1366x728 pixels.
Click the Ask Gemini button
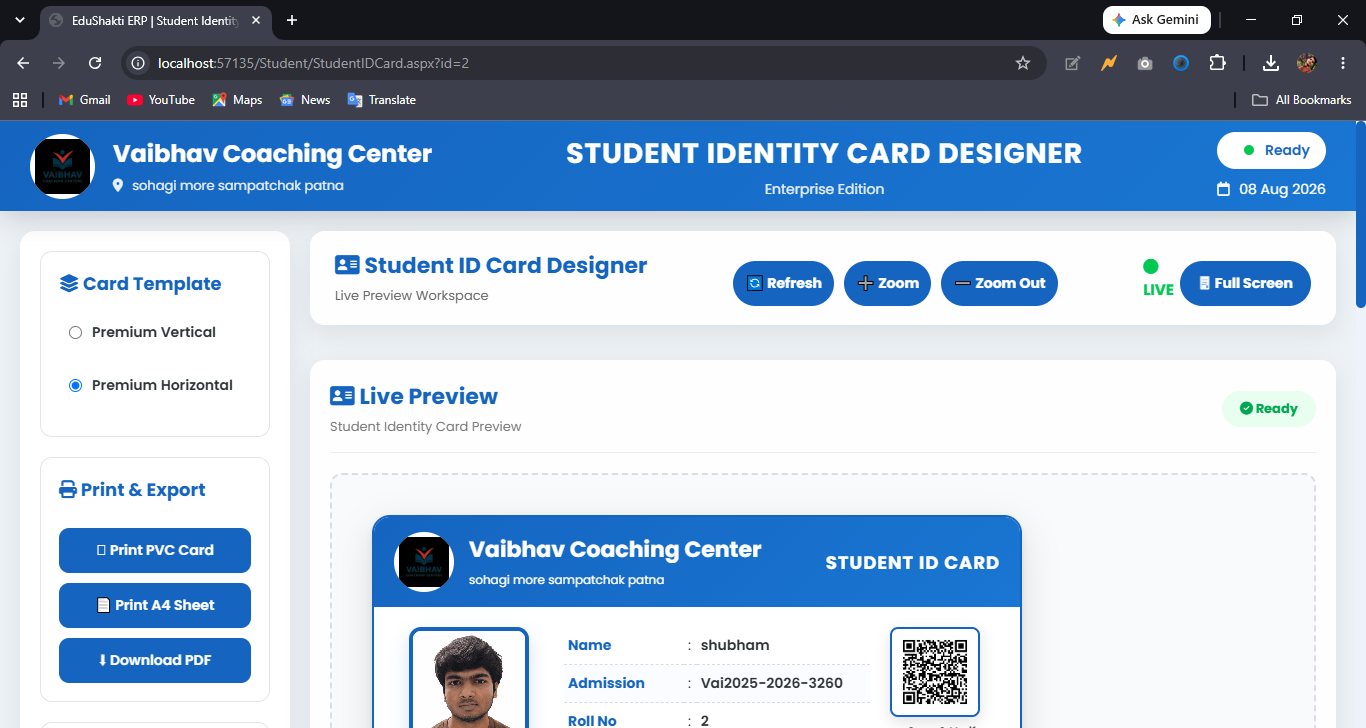[1156, 20]
